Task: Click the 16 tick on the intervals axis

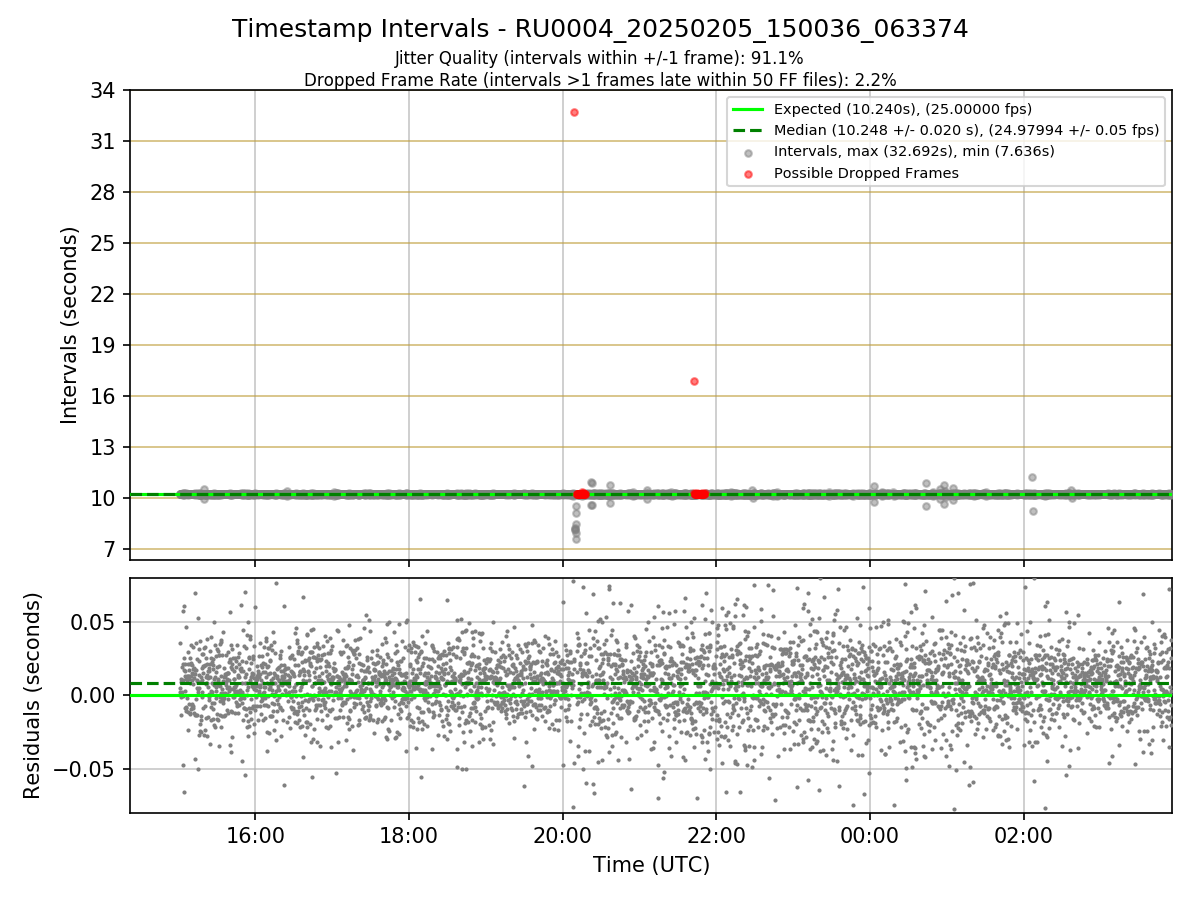Action: click(x=103, y=397)
